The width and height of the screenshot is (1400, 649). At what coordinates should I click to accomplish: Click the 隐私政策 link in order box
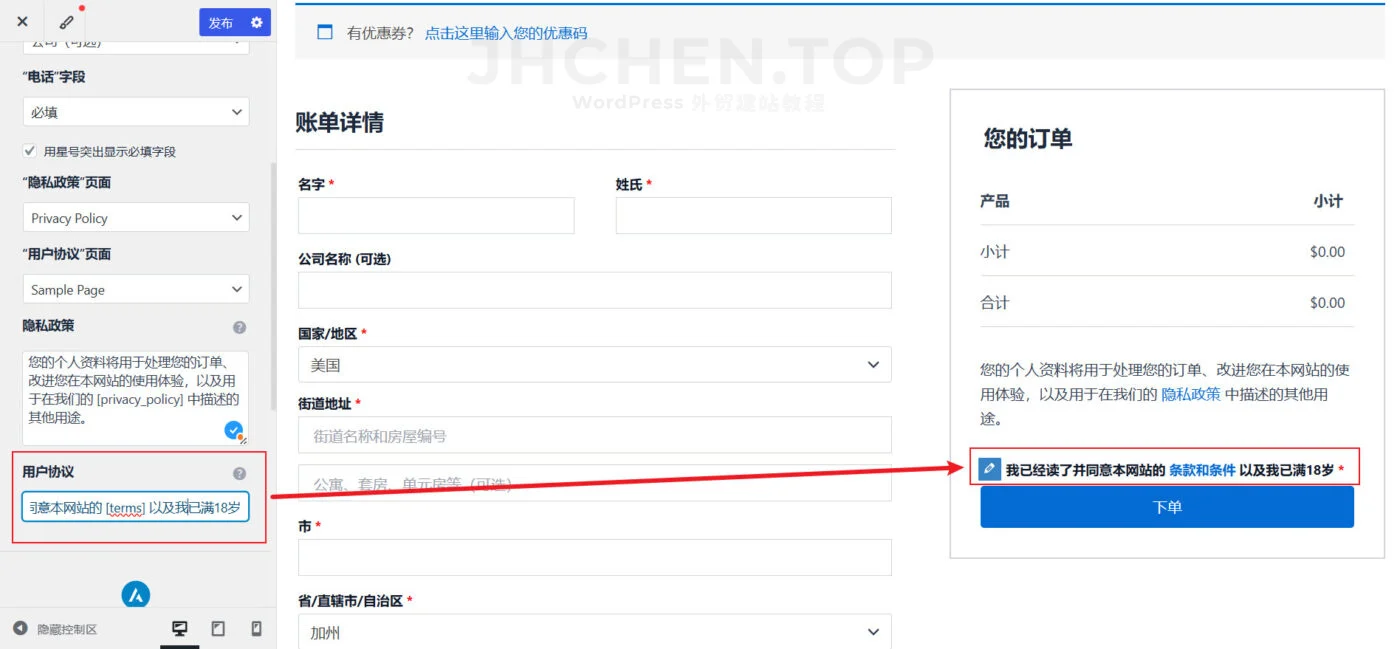(1191, 394)
